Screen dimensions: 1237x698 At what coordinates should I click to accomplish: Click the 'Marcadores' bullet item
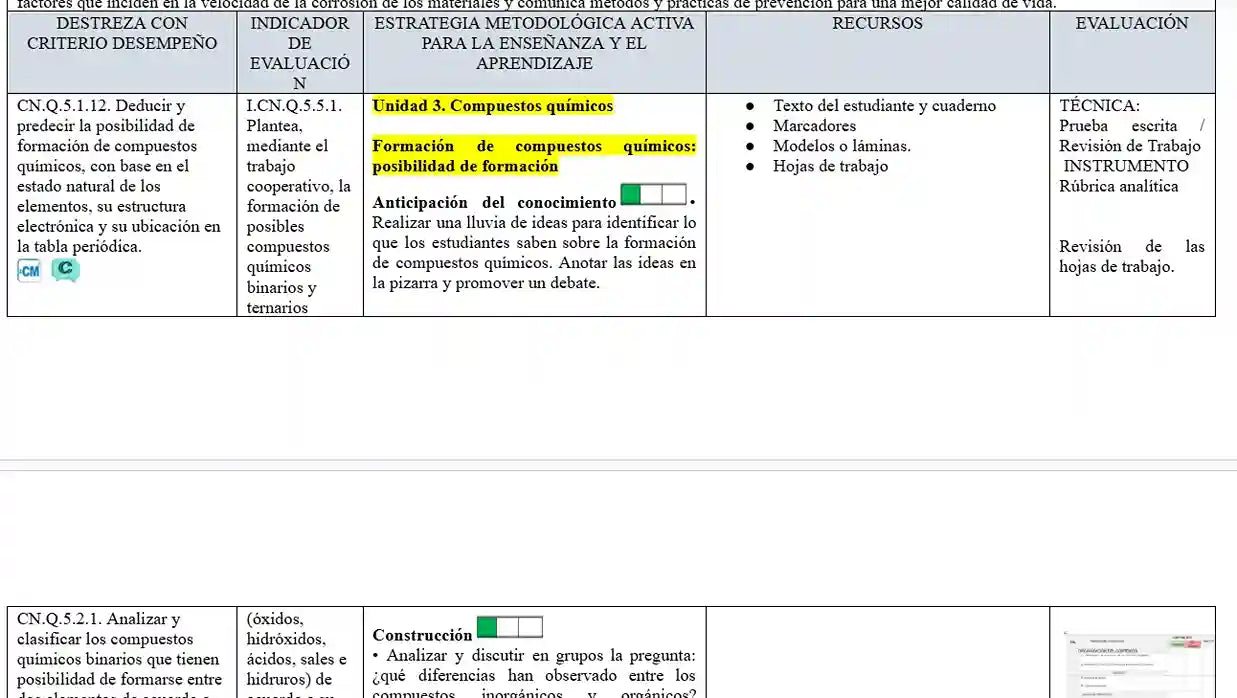click(814, 126)
